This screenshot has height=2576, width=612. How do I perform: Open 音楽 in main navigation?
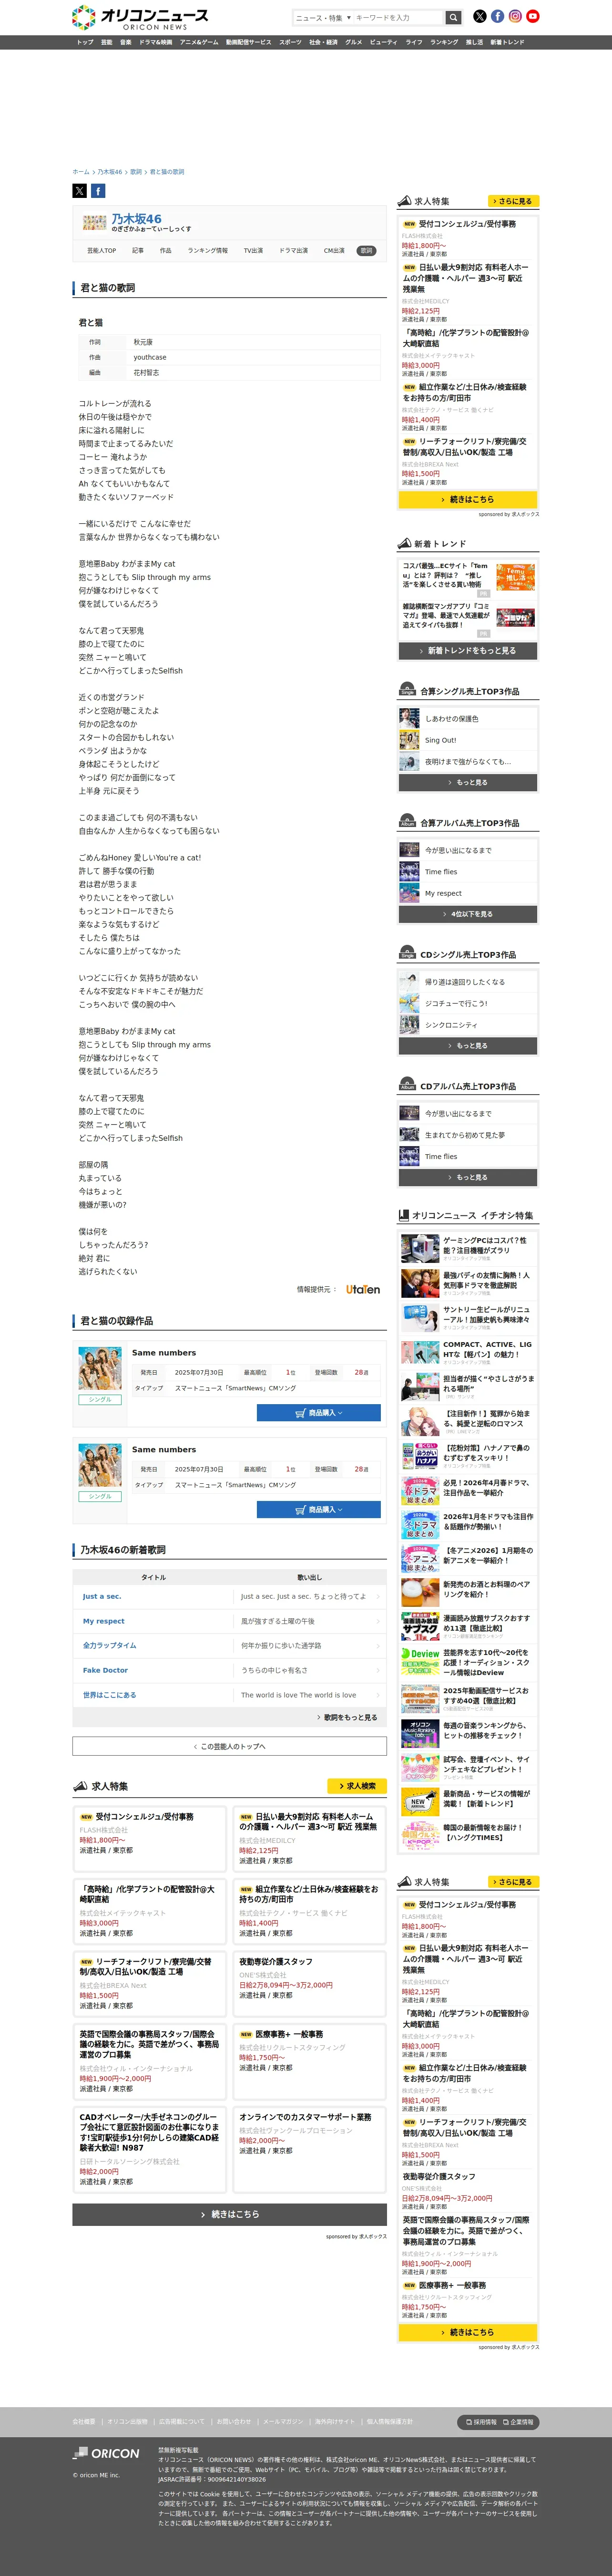(x=126, y=42)
